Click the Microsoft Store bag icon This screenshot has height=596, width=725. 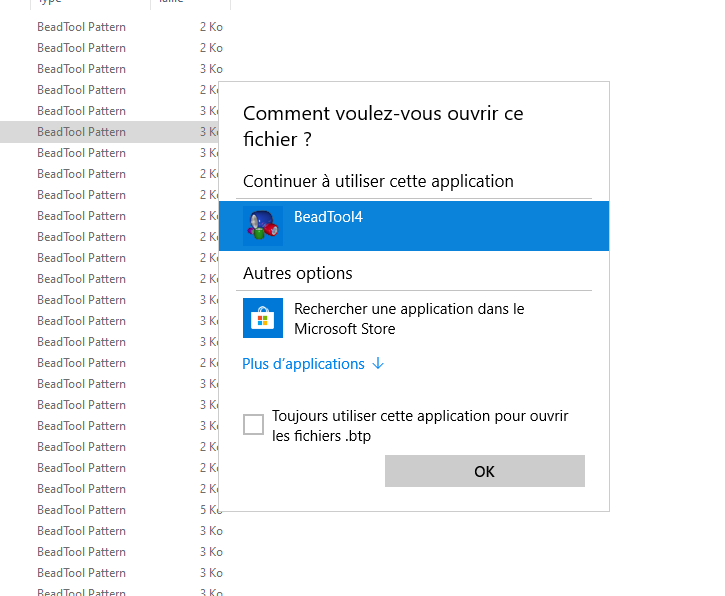tap(263, 318)
